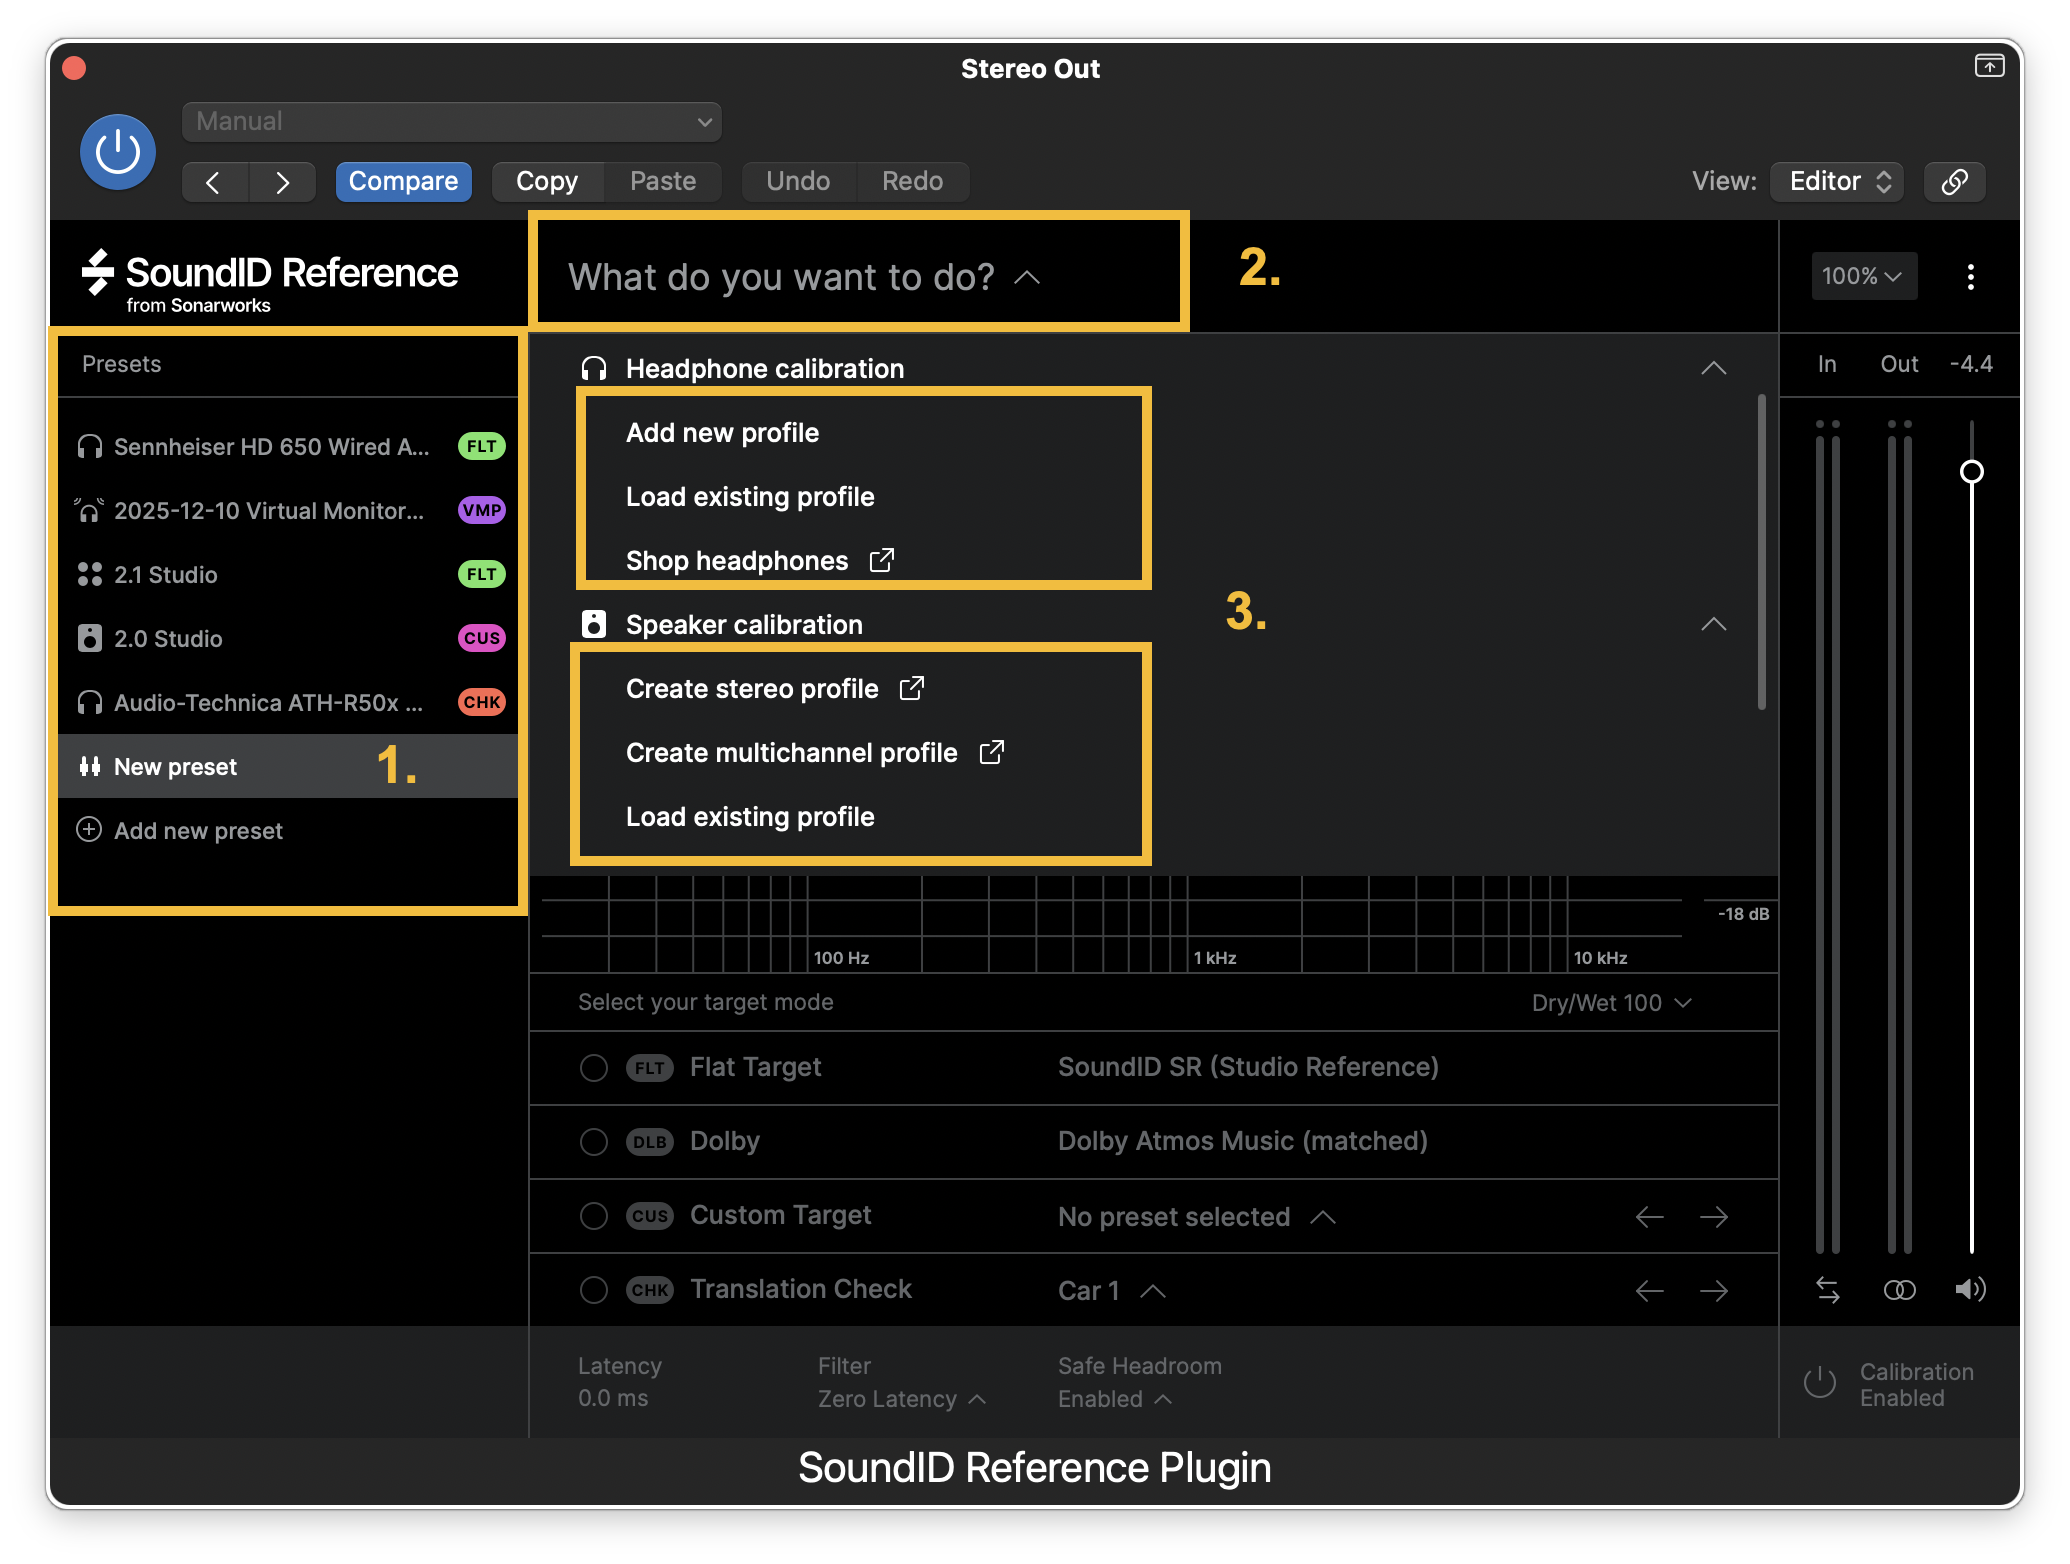Image resolution: width=2070 pixels, height=1564 pixels.
Task: Click the Redo button
Action: click(912, 182)
